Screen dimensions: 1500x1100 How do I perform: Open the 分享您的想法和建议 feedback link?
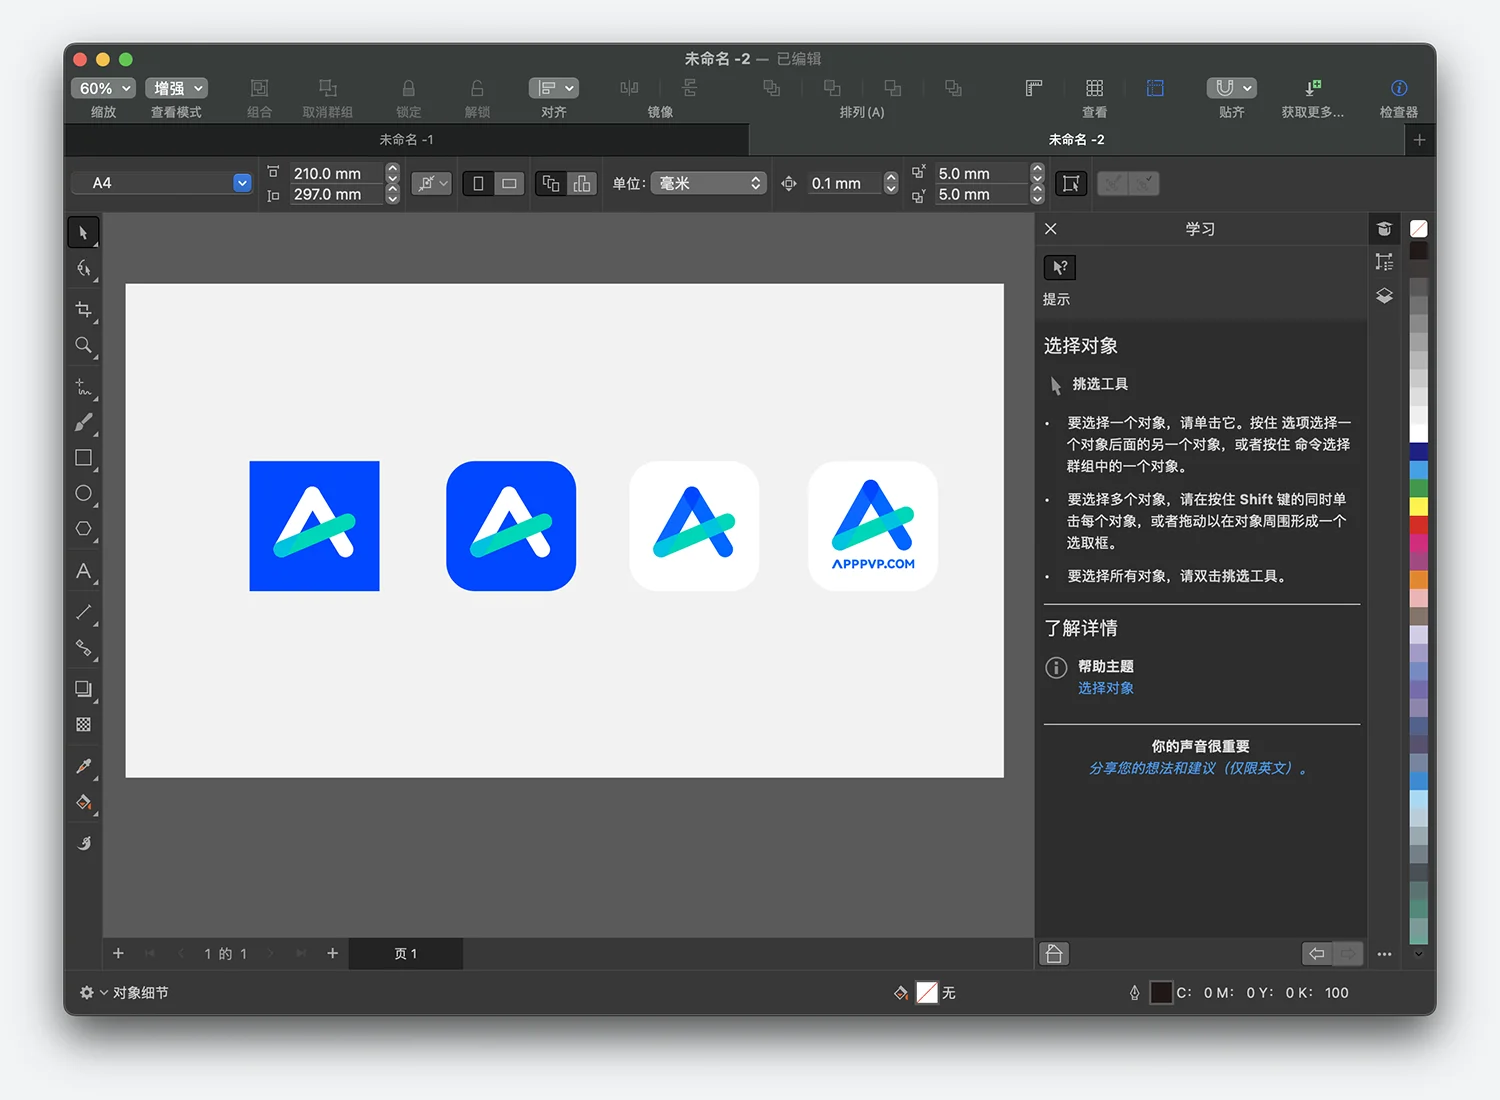[x=1198, y=768]
